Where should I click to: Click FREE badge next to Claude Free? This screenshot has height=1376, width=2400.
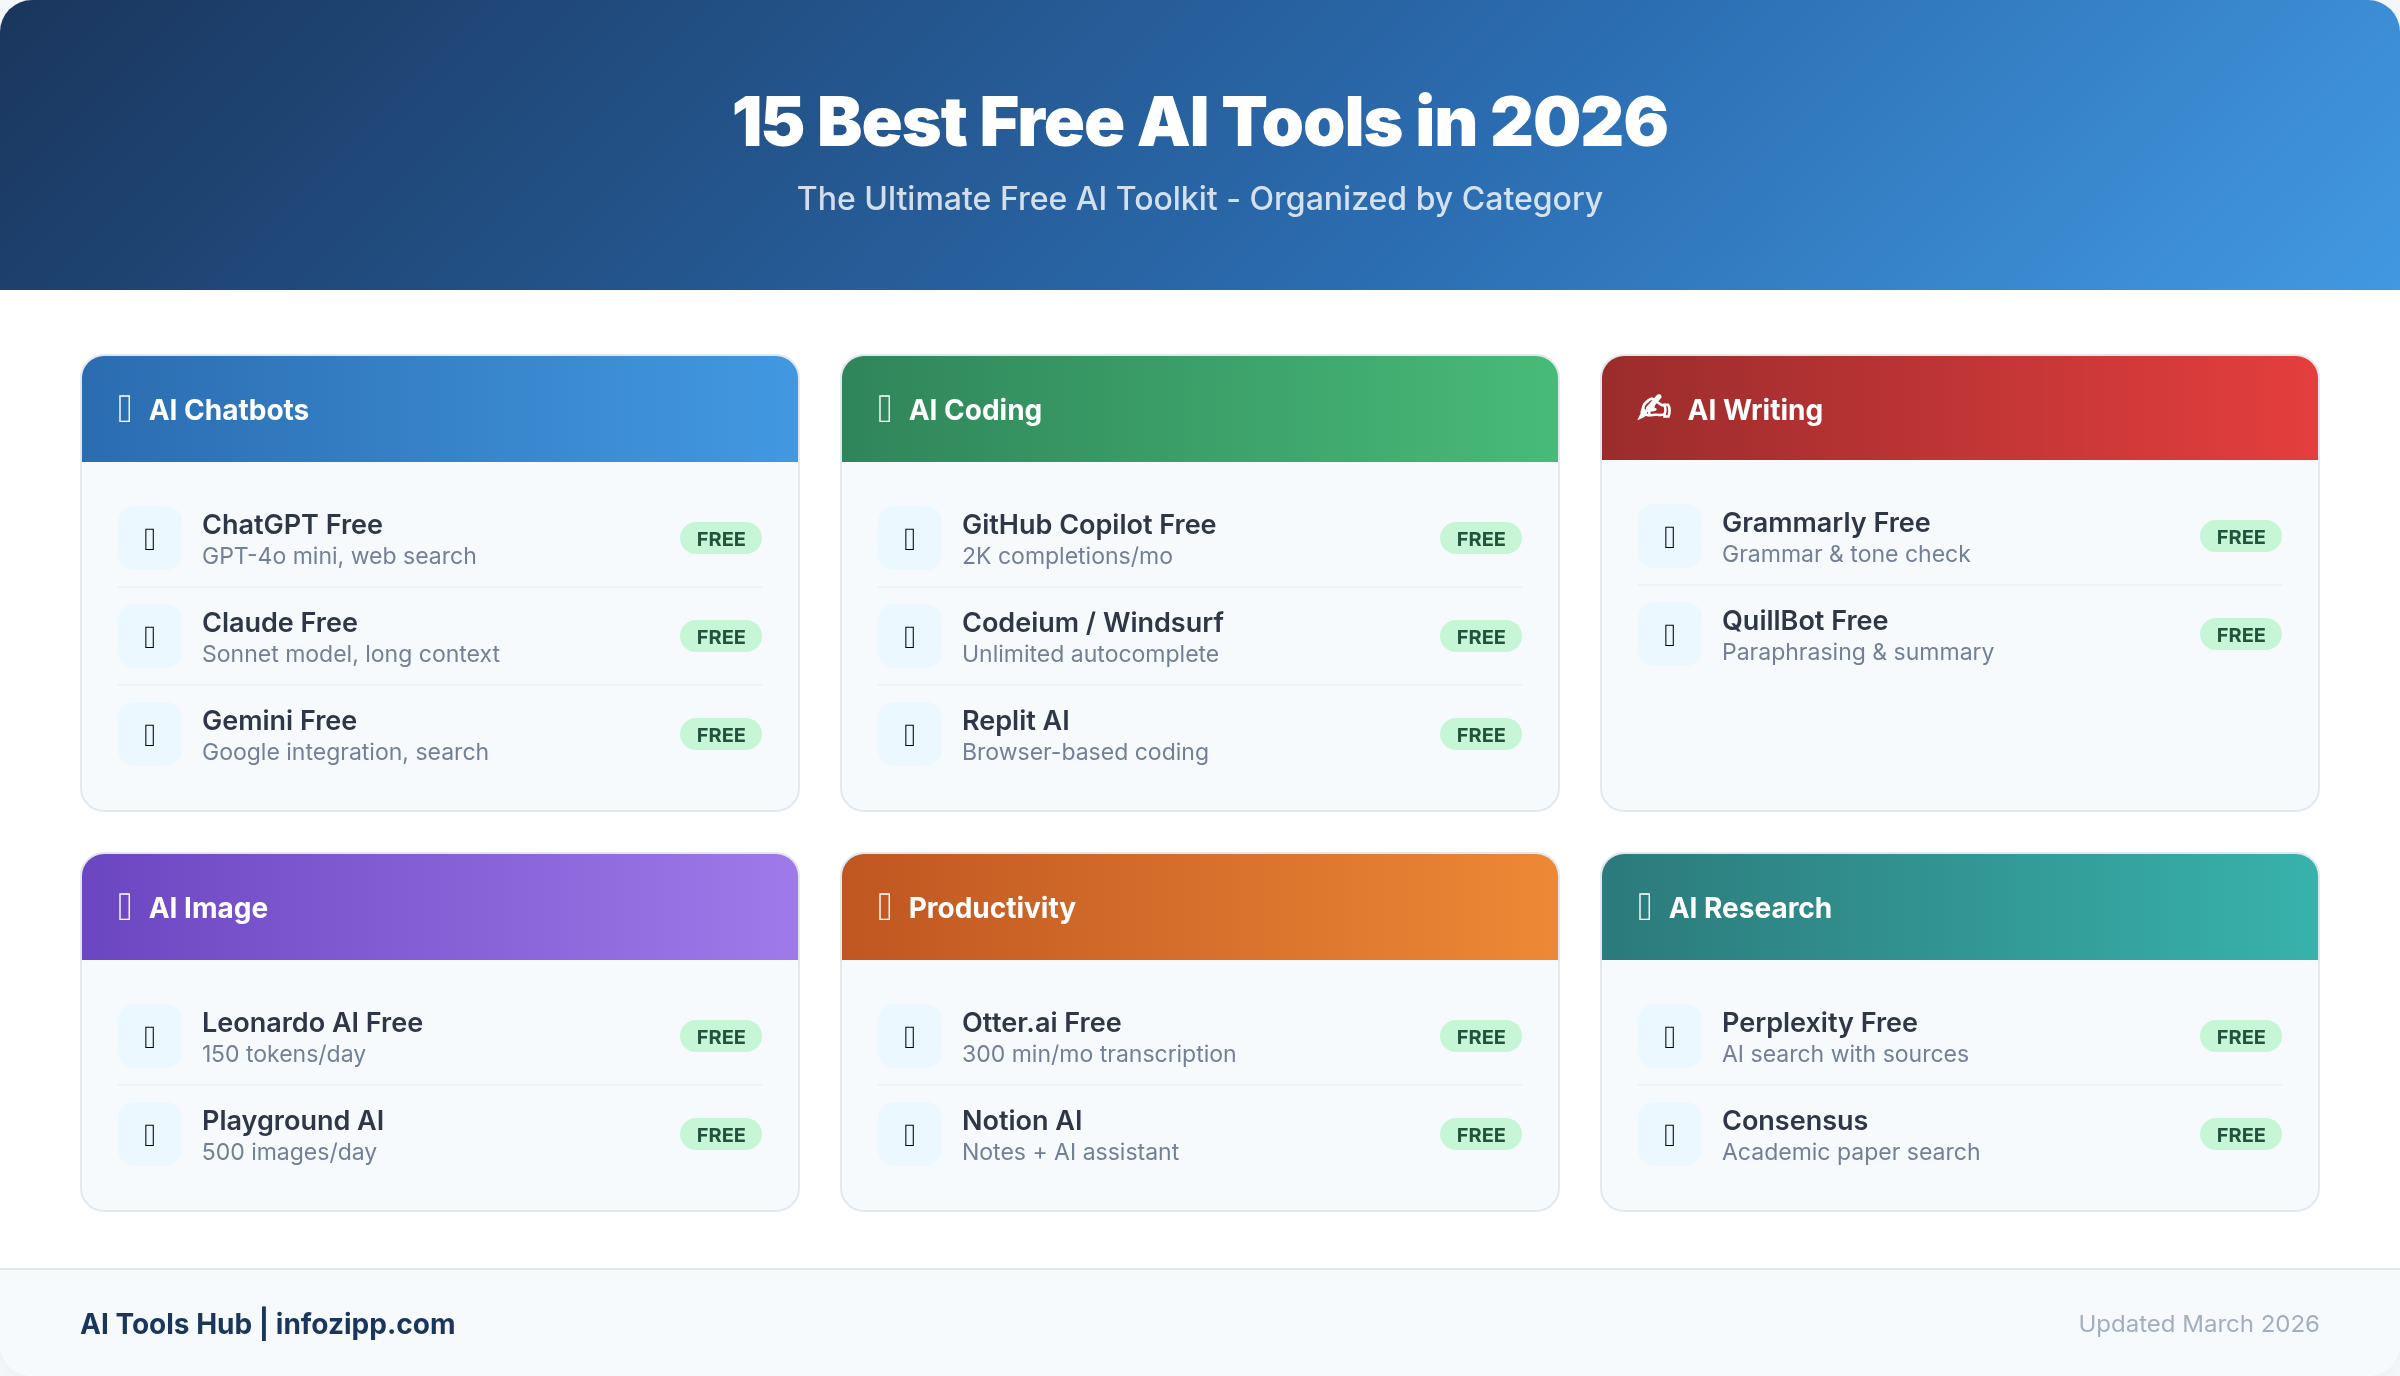coord(721,636)
